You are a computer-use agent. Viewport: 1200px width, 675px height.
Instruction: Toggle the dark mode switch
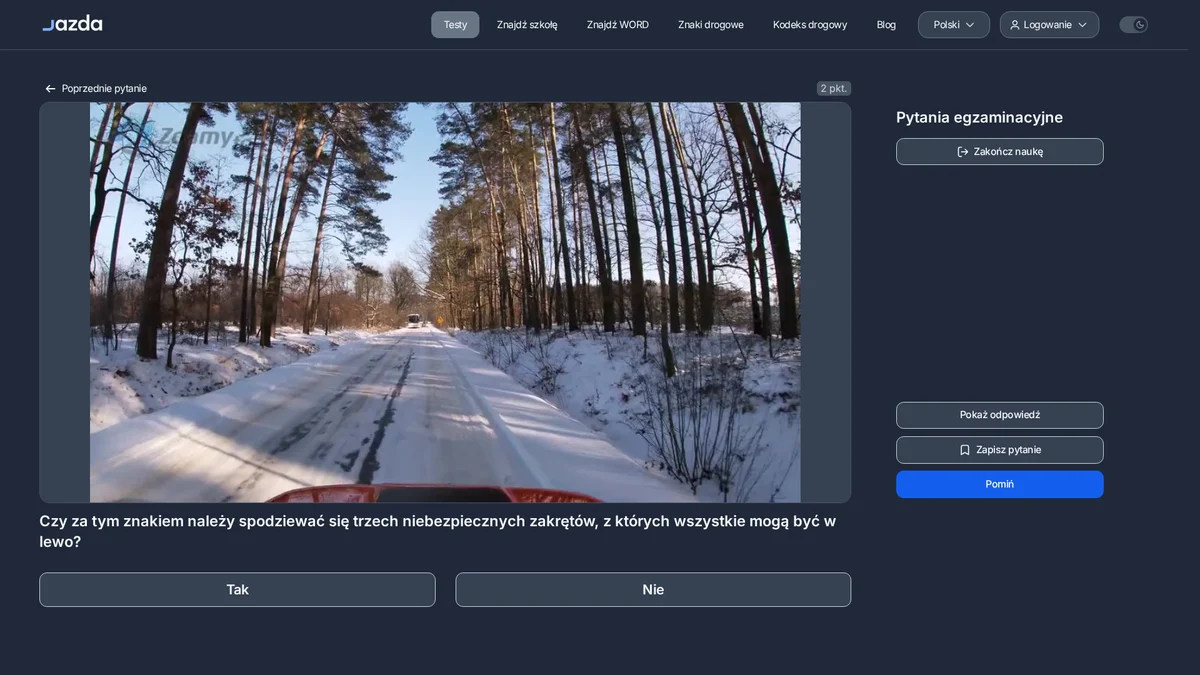click(1133, 25)
